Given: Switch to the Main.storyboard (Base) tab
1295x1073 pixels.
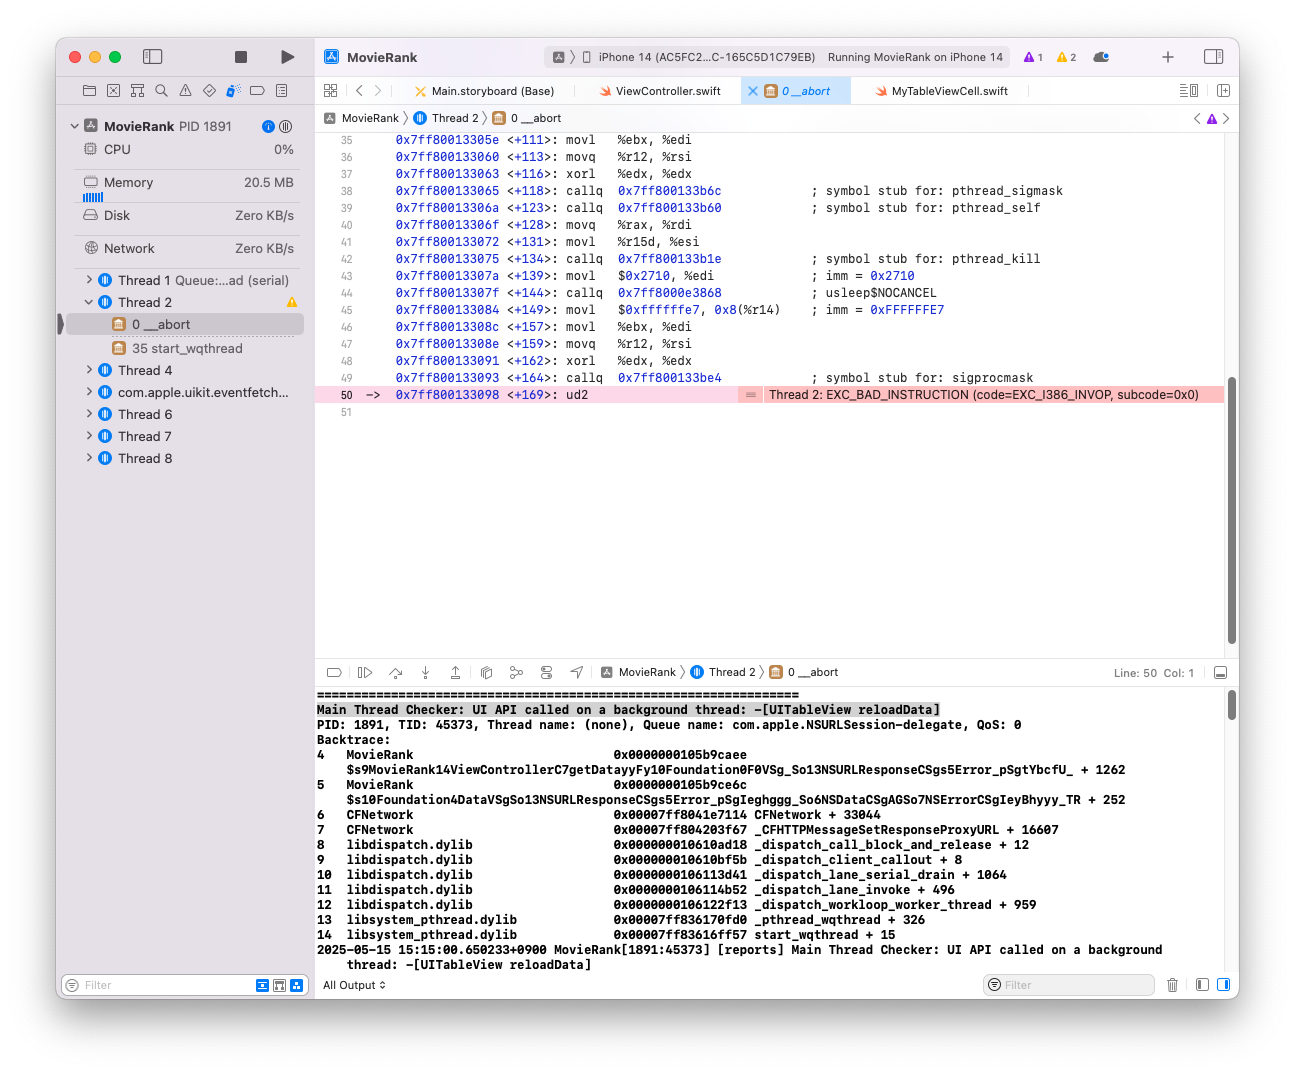Looking at the screenshot, I should tap(485, 91).
